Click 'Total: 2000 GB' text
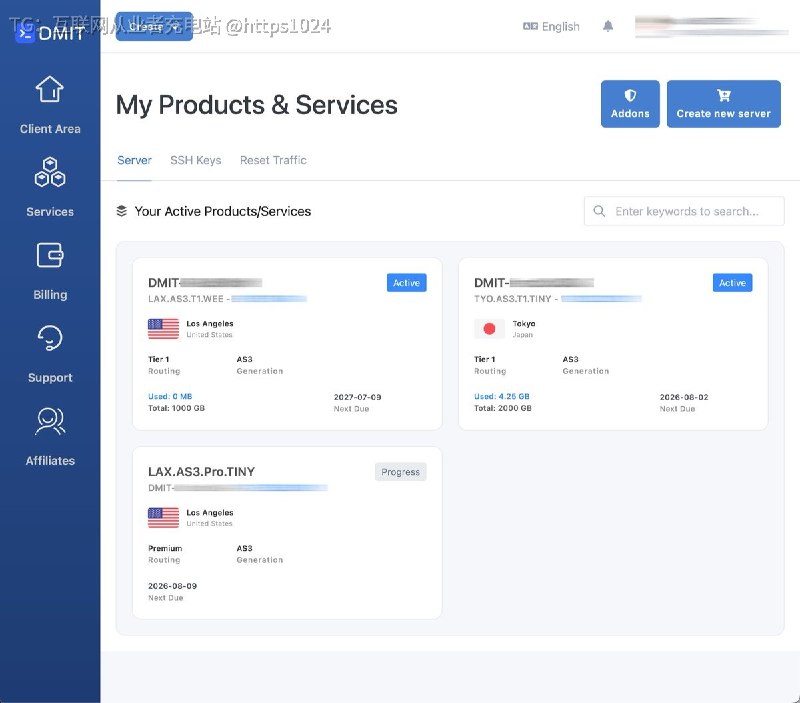This screenshot has width=800, height=703. [503, 408]
